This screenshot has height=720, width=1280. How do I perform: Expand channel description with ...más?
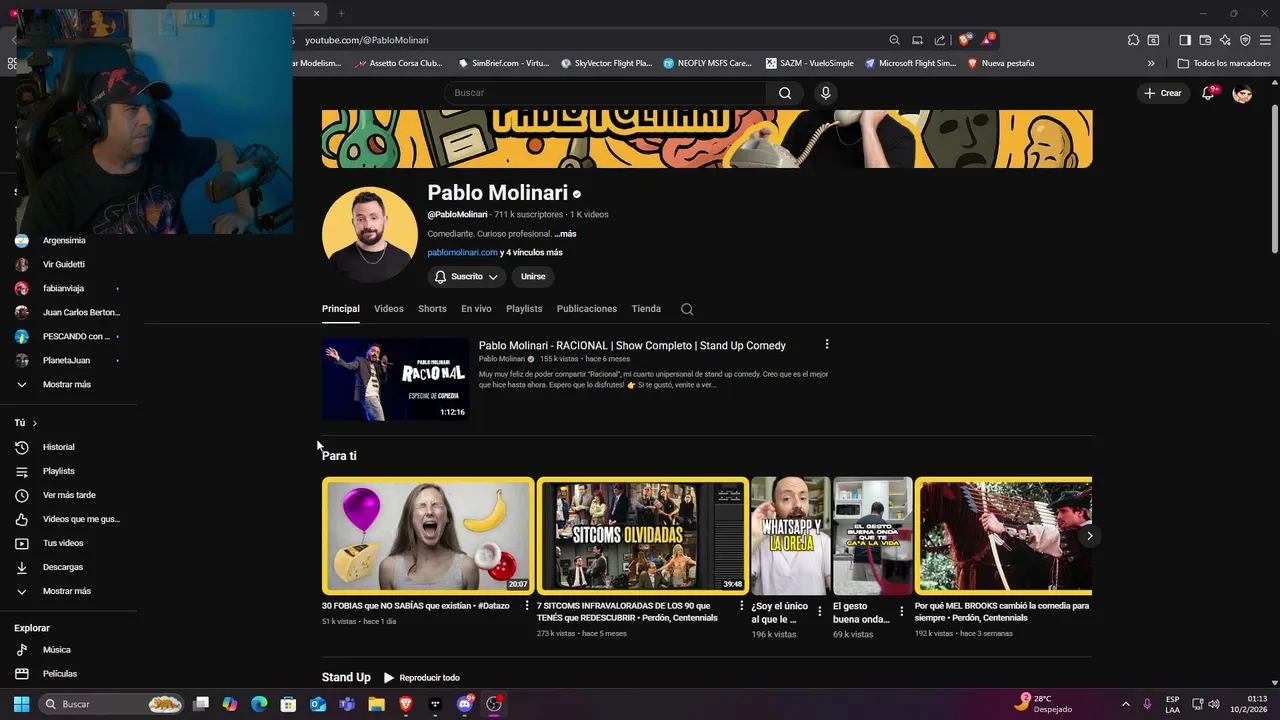click(565, 234)
